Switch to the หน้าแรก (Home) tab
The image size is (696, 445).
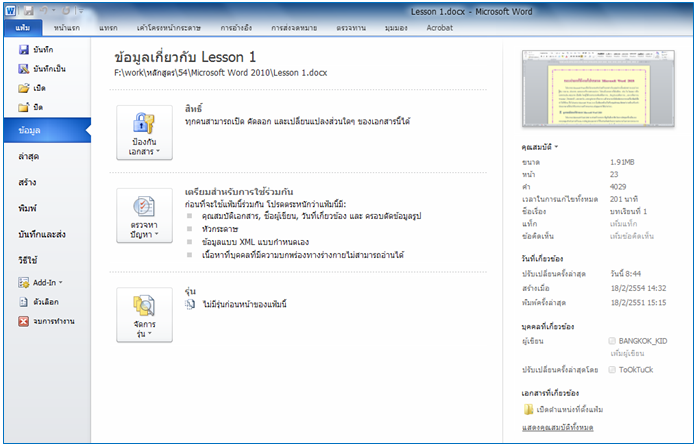(x=67, y=28)
